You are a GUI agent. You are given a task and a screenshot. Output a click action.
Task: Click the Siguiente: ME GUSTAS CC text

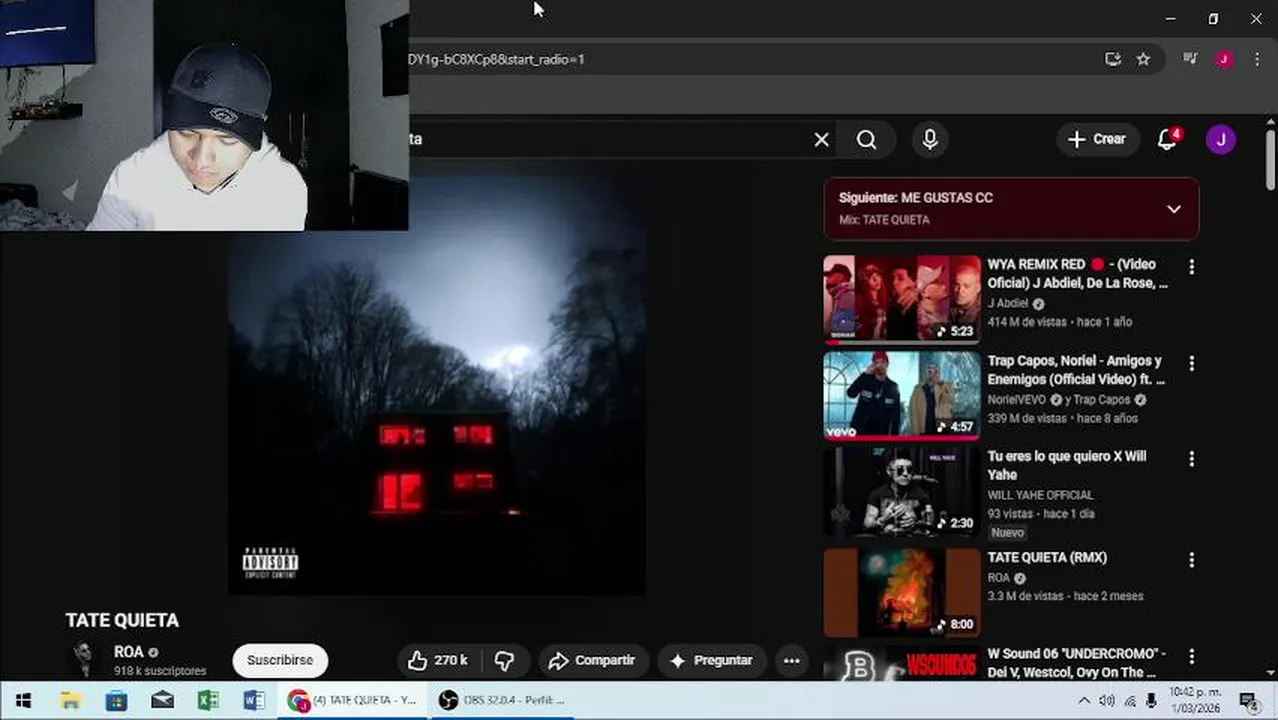tap(915, 198)
